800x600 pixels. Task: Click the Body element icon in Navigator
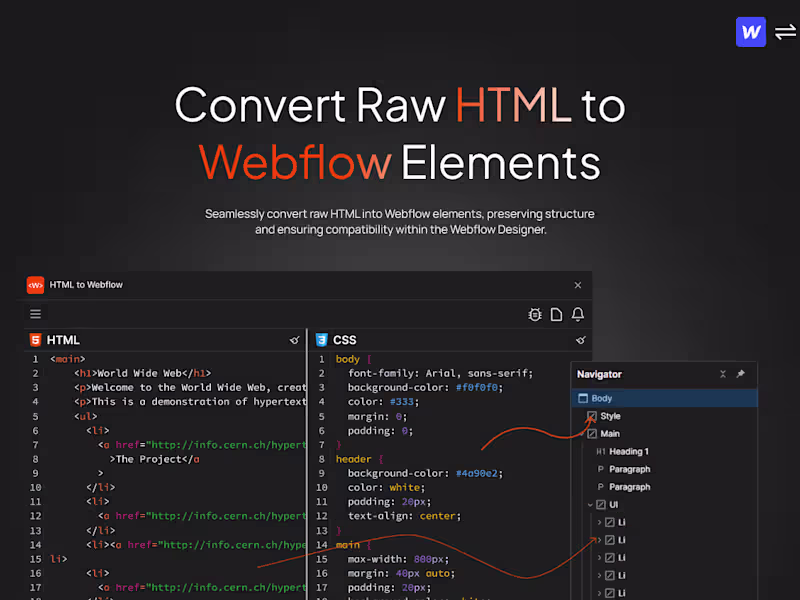pyautogui.click(x=583, y=398)
